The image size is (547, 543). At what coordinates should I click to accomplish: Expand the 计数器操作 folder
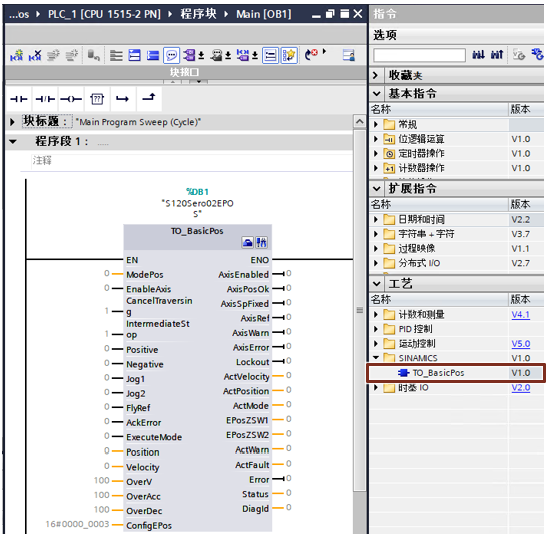[x=376, y=168]
